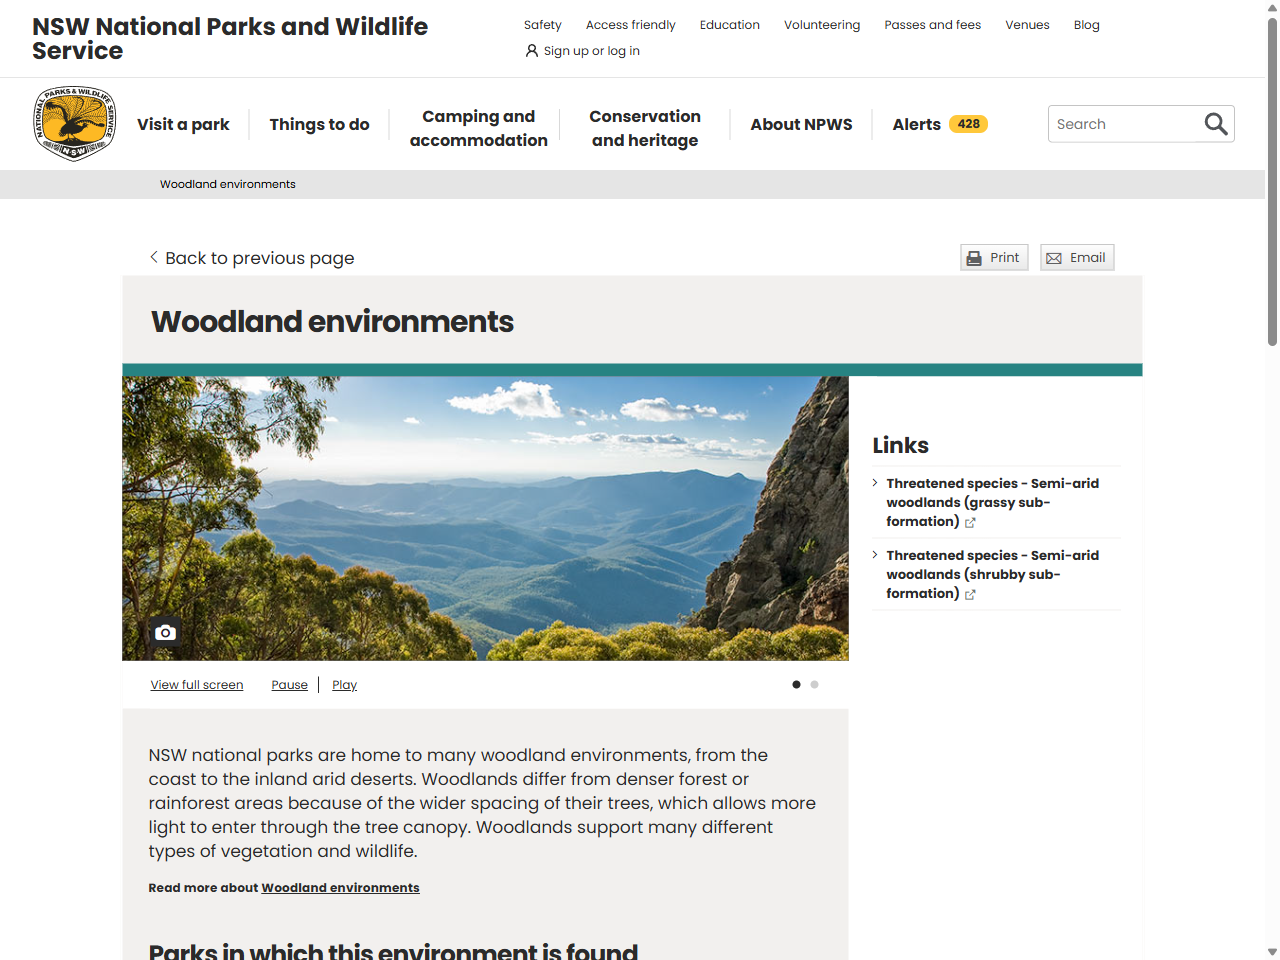The height and width of the screenshot is (960, 1280).
Task: Open the Camping and accommodation menu
Action: pos(478,128)
